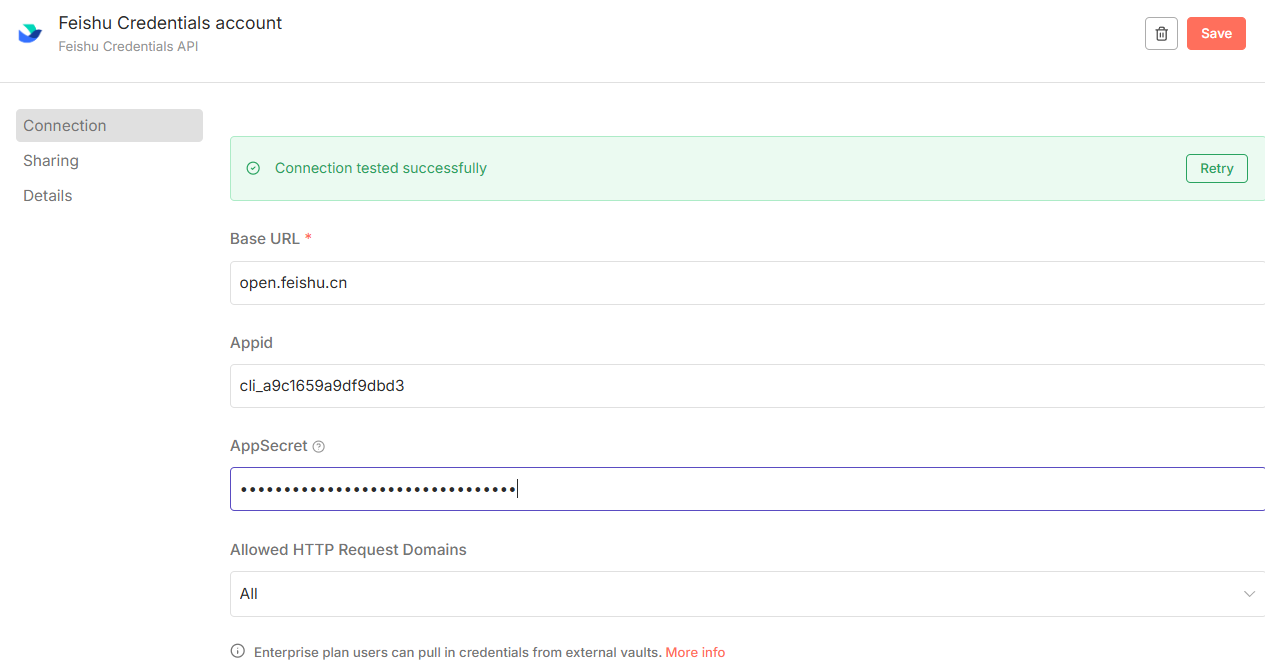This screenshot has width=1265, height=671.
Task: Focus the Base URL field with open.feishu.cn
Action: [747, 283]
